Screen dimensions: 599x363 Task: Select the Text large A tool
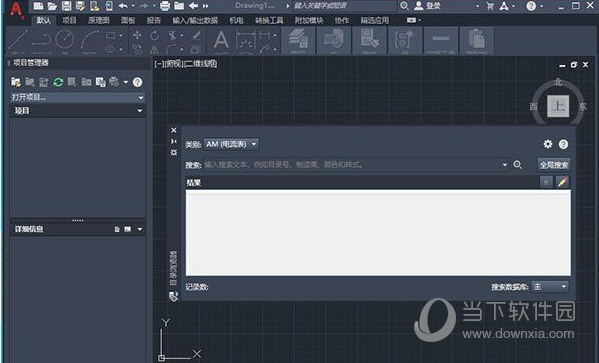[221, 41]
